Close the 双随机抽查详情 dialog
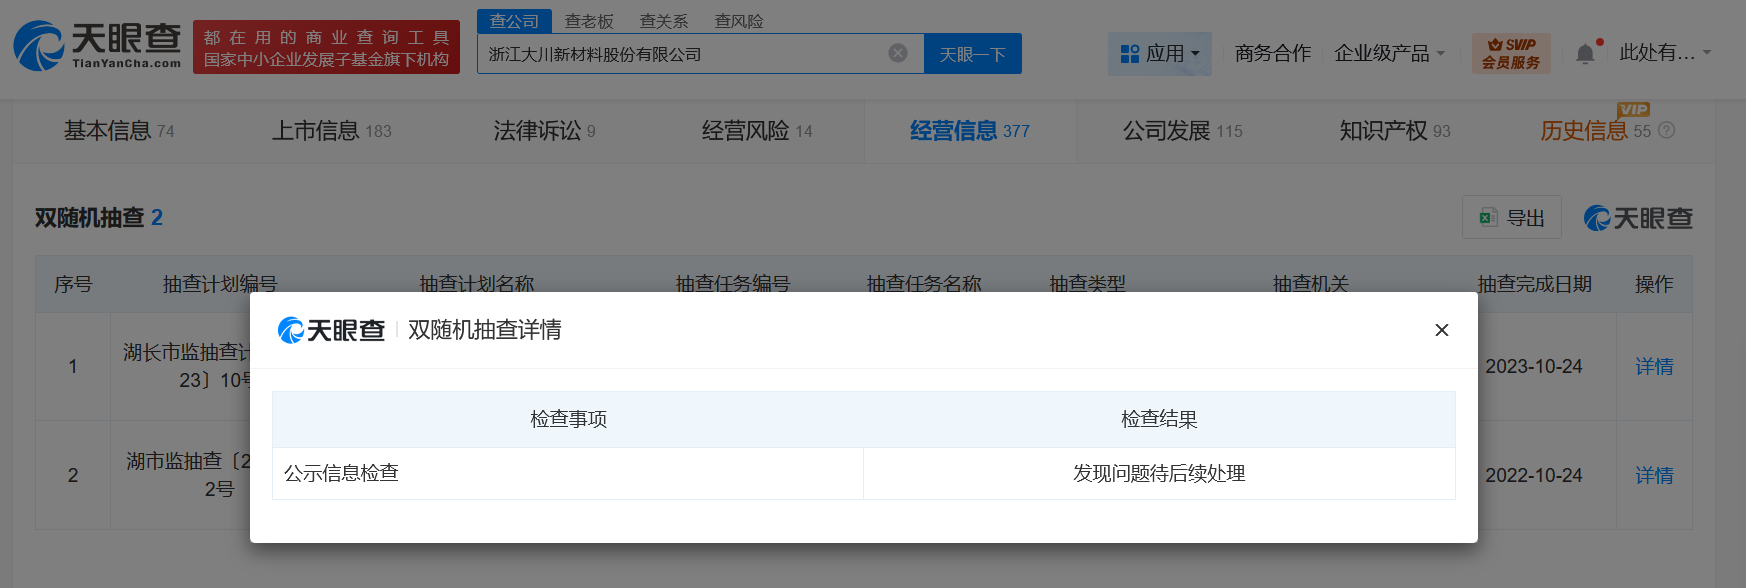Image resolution: width=1746 pixels, height=588 pixels. 1441,330
